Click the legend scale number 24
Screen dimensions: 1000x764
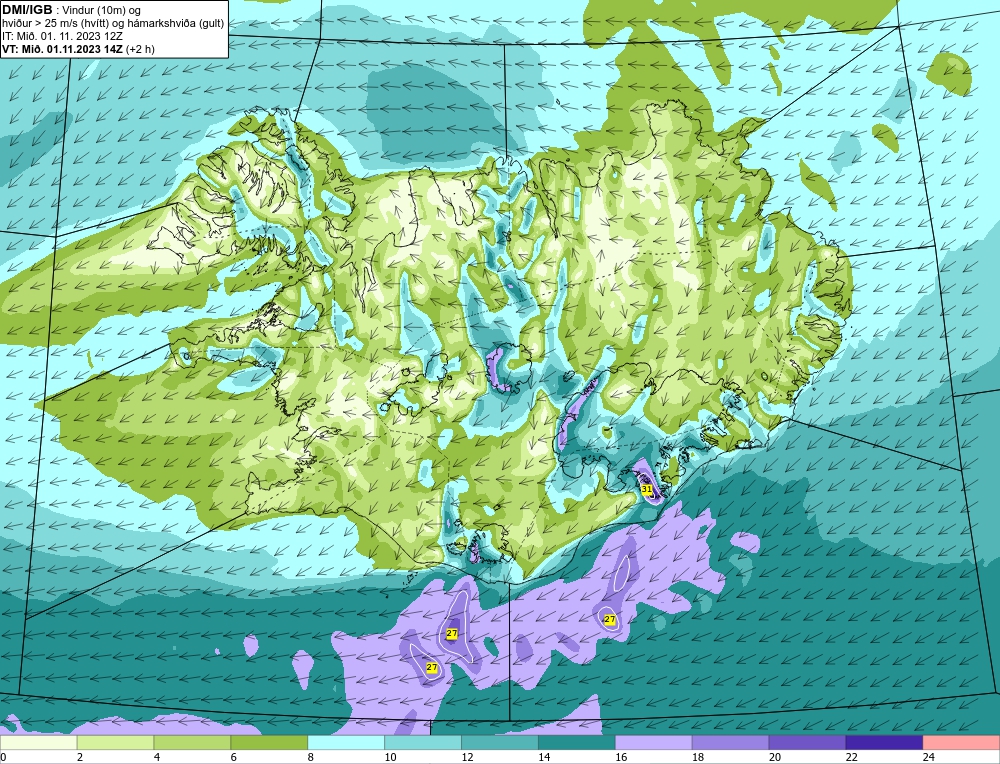coord(928,757)
